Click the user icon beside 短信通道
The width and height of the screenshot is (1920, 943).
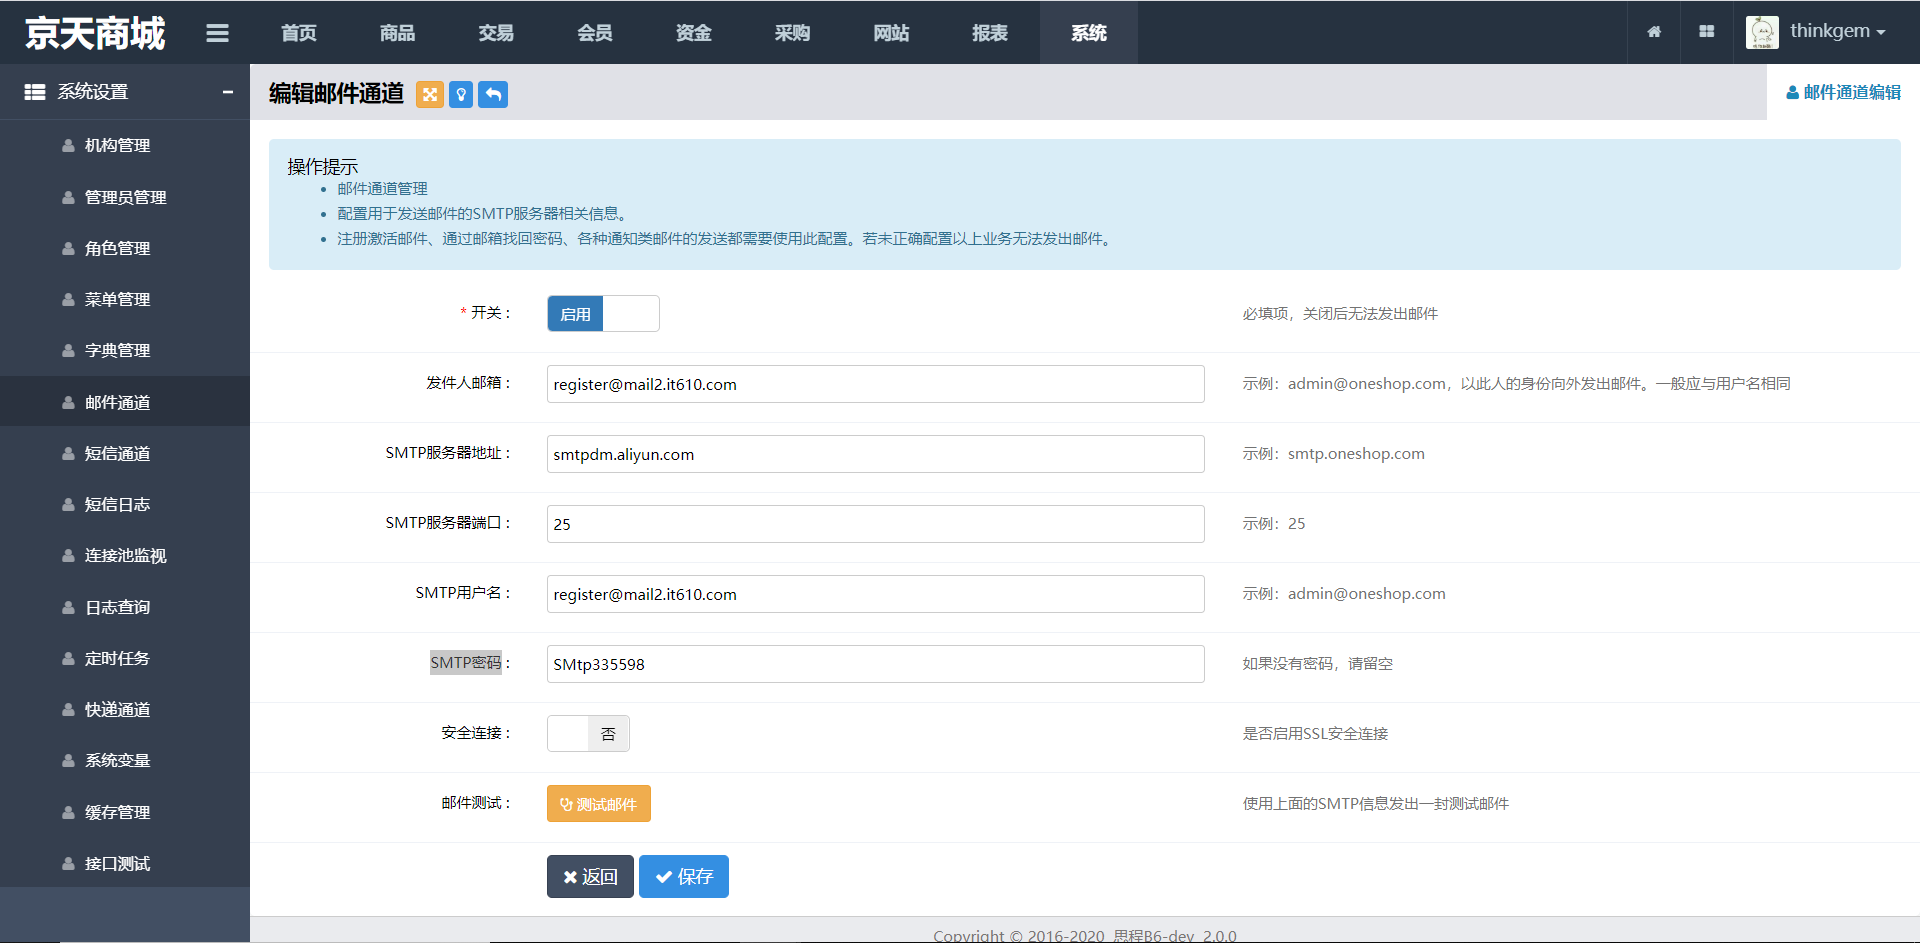[x=68, y=454]
